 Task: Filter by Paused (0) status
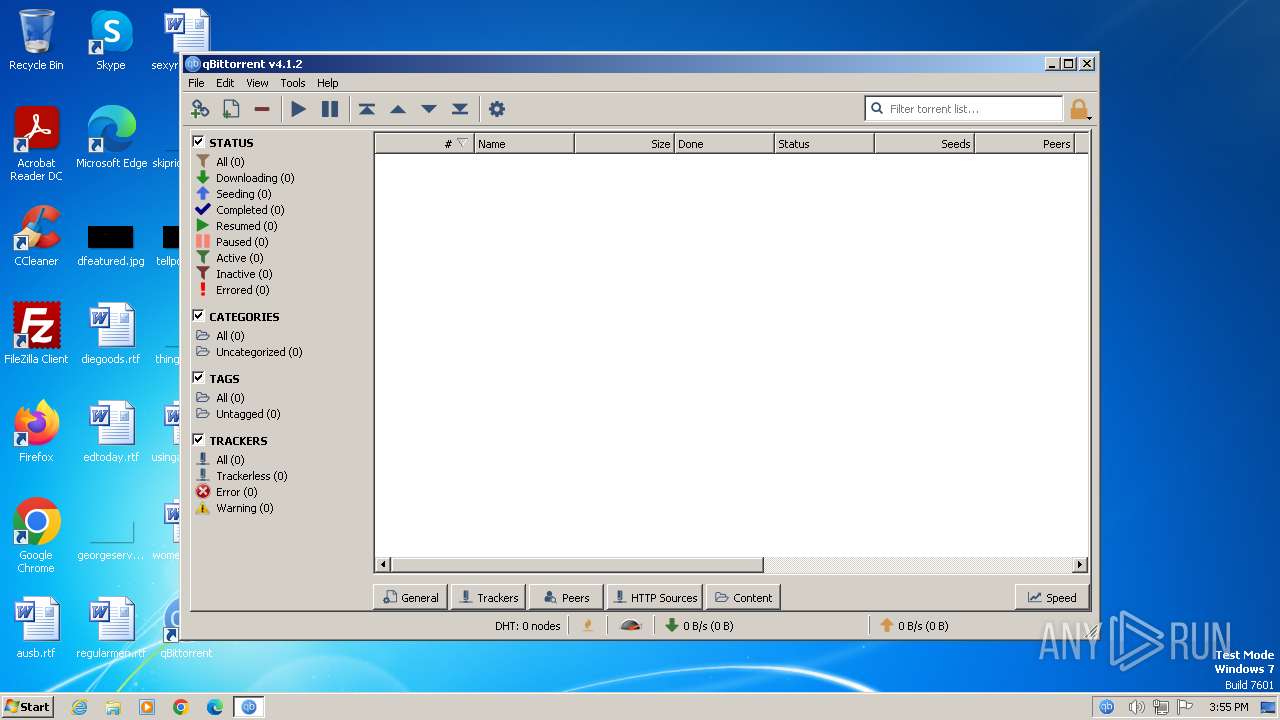pos(242,242)
